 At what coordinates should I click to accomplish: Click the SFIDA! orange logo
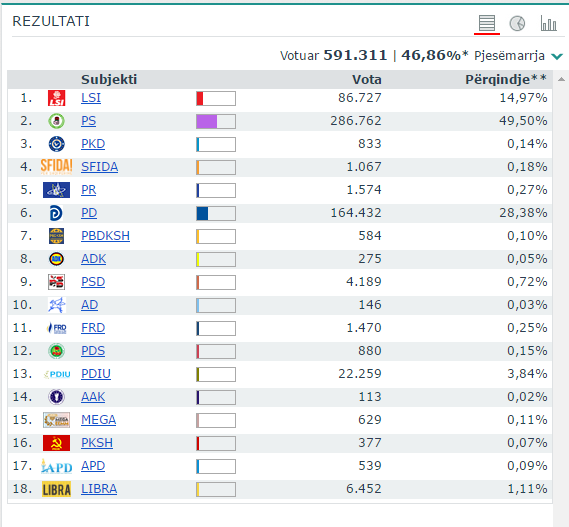tap(56, 167)
